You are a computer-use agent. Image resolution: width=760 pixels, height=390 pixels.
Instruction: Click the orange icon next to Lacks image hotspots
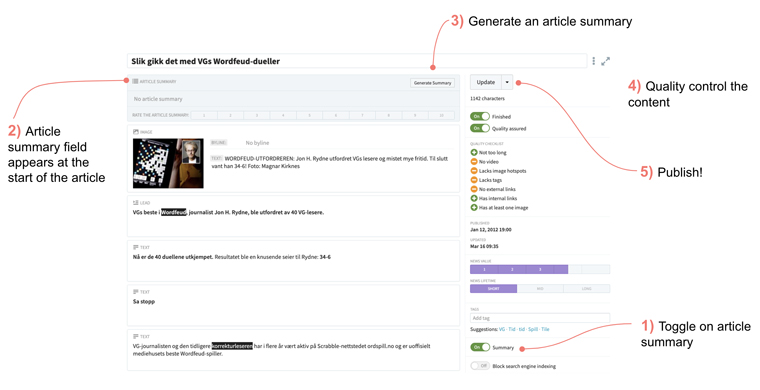474,171
